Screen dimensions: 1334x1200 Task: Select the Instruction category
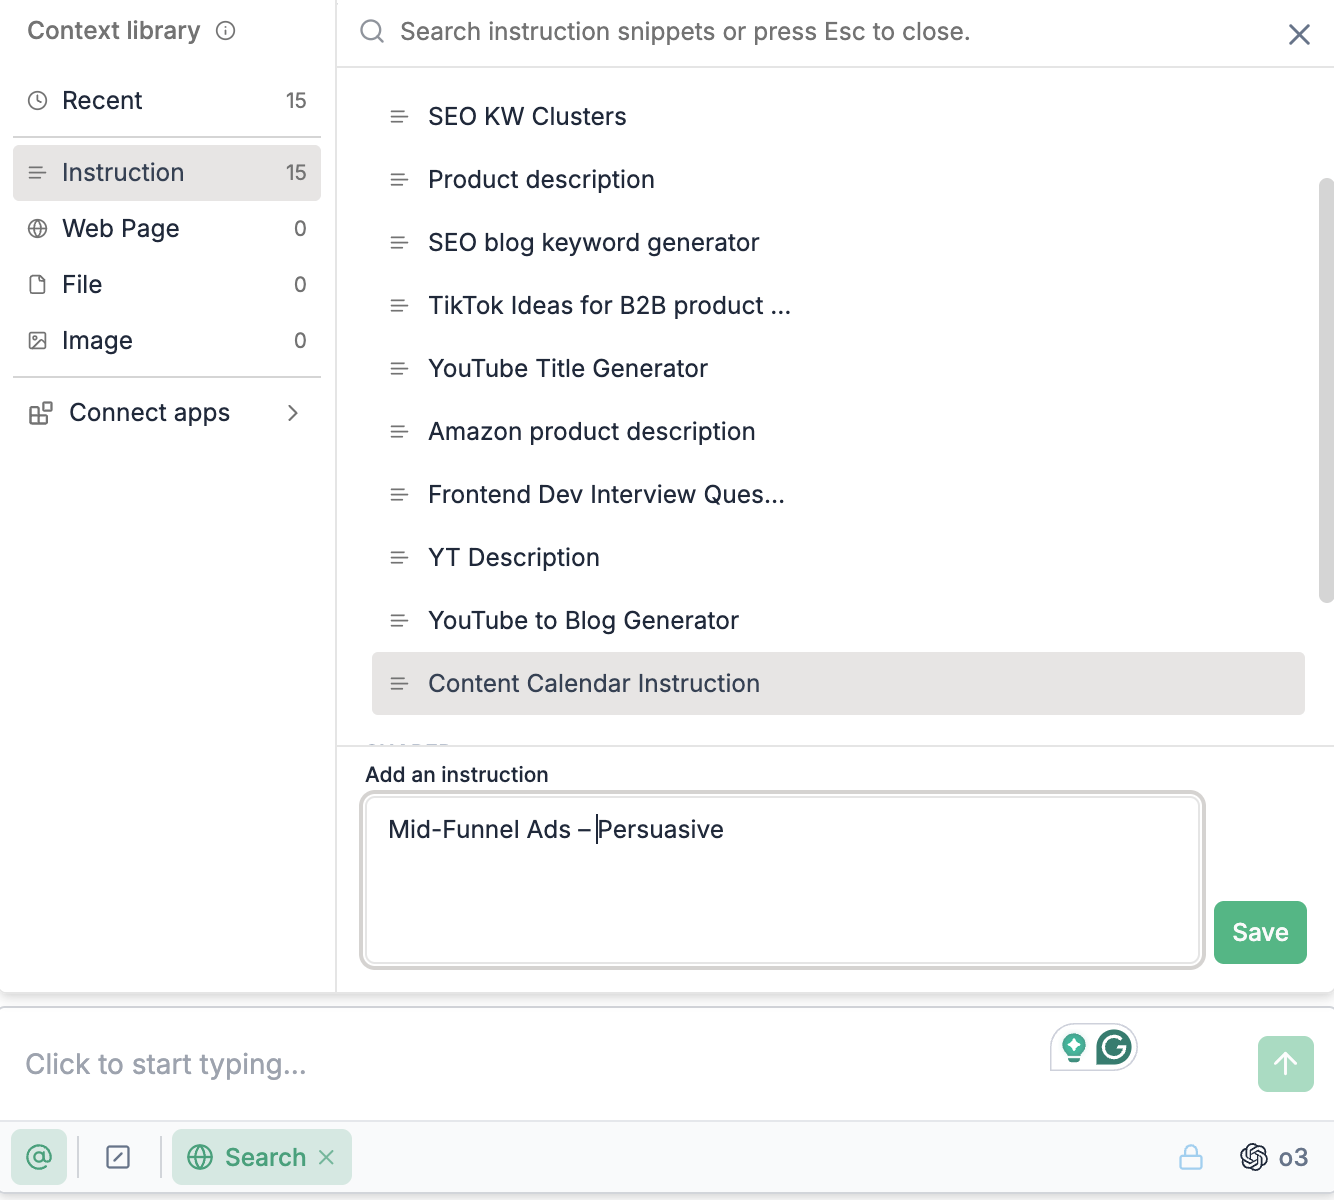[x=167, y=173]
